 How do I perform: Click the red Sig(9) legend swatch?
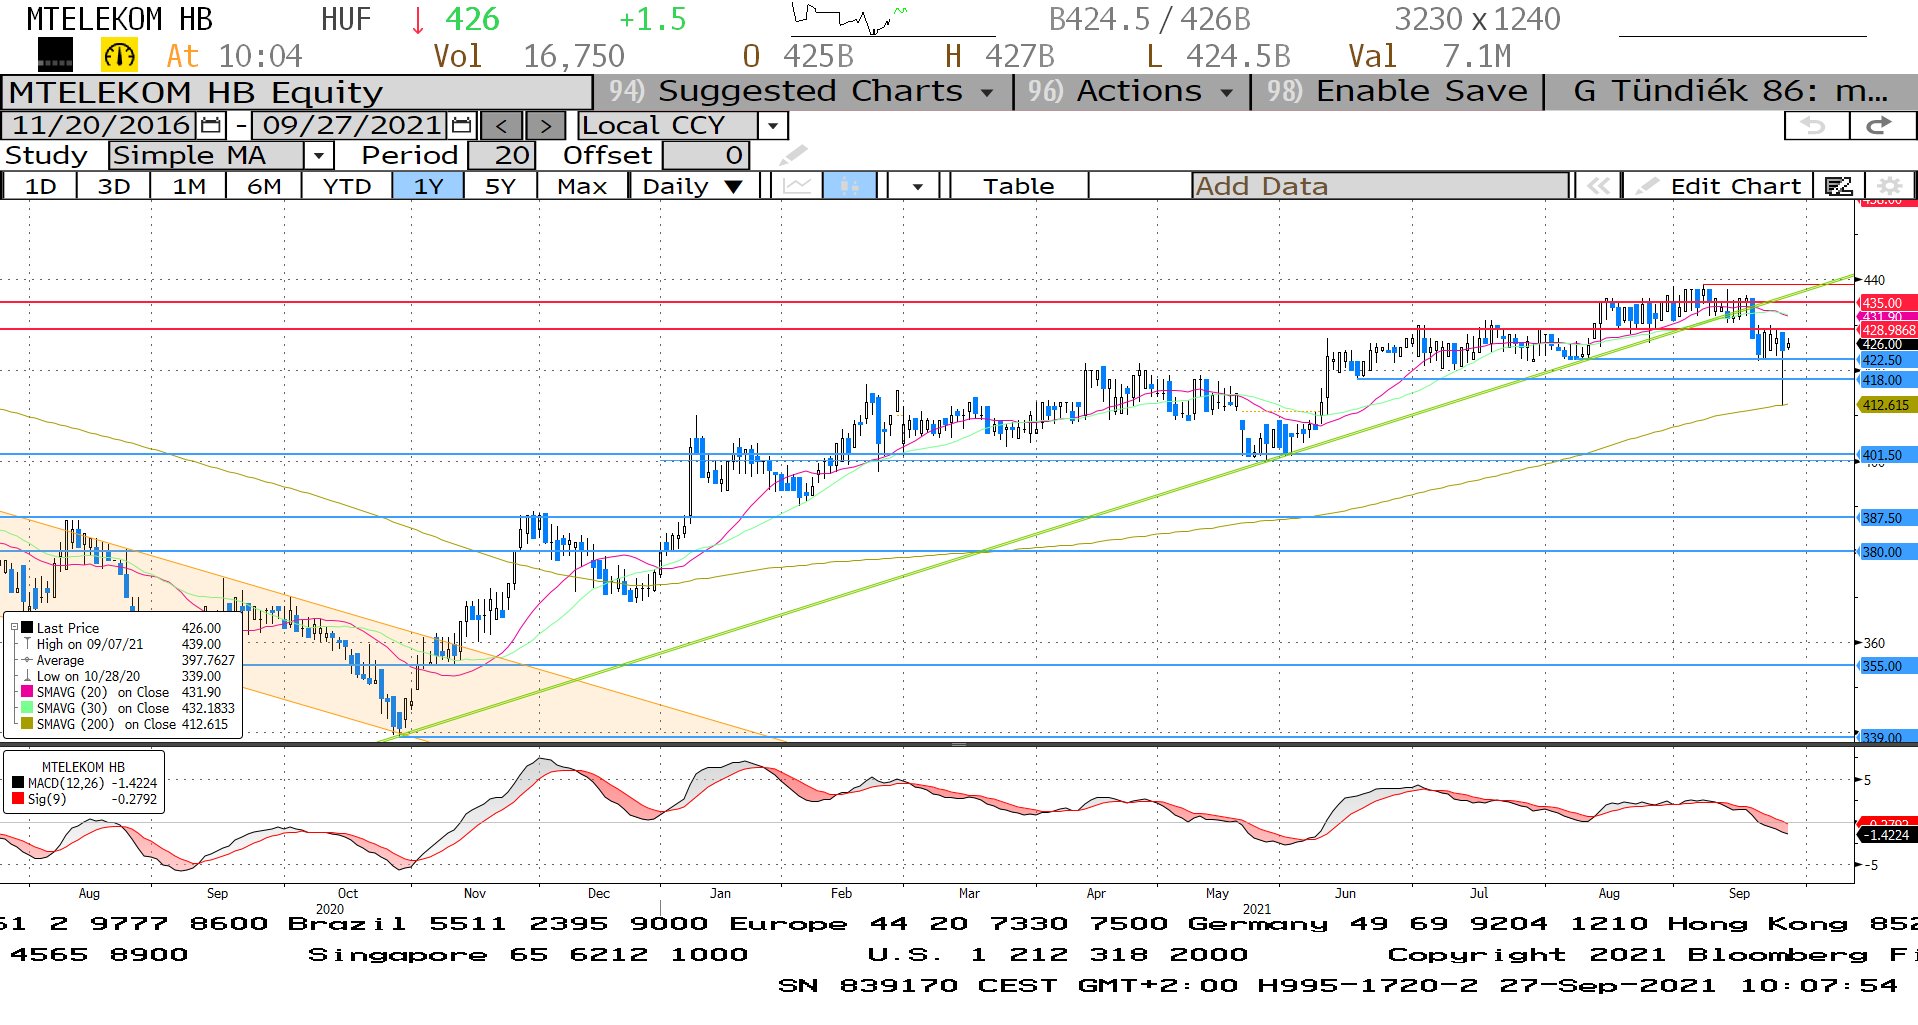[18, 799]
